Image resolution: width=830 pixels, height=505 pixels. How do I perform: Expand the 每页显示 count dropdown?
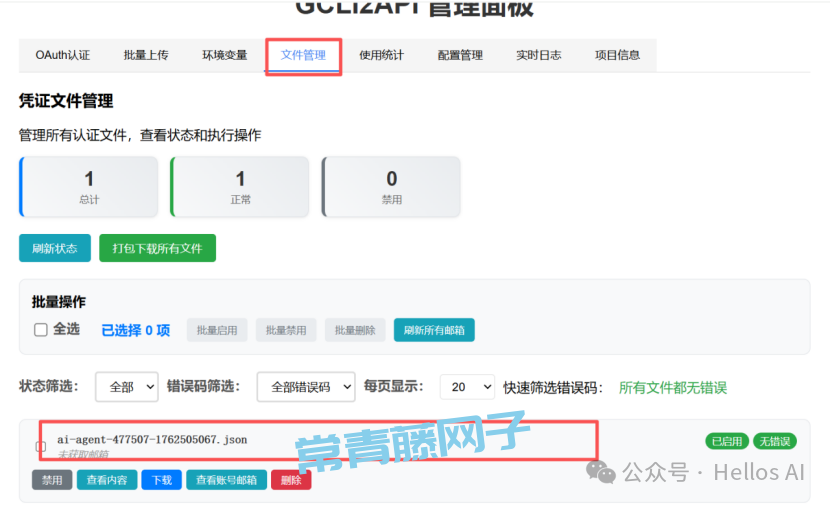point(468,387)
